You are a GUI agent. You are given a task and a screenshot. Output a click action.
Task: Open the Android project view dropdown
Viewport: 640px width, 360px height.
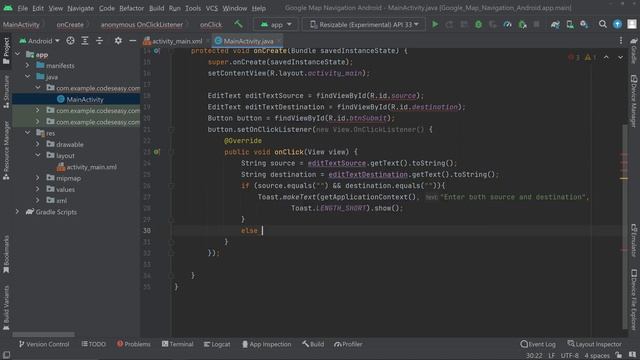(40, 41)
